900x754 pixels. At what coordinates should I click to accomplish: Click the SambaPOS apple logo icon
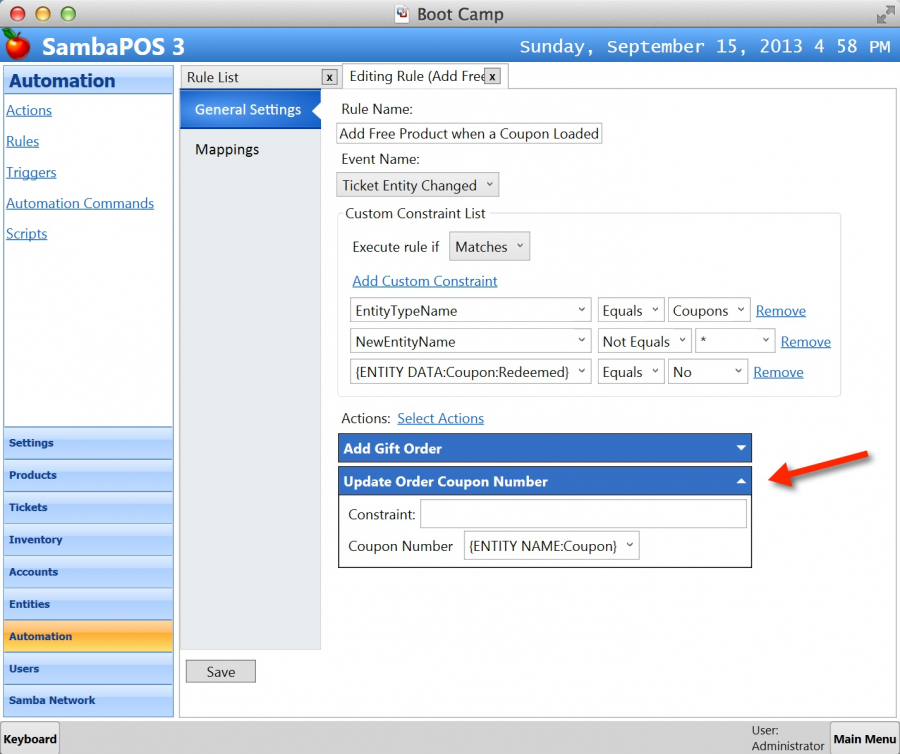click(x=17, y=45)
